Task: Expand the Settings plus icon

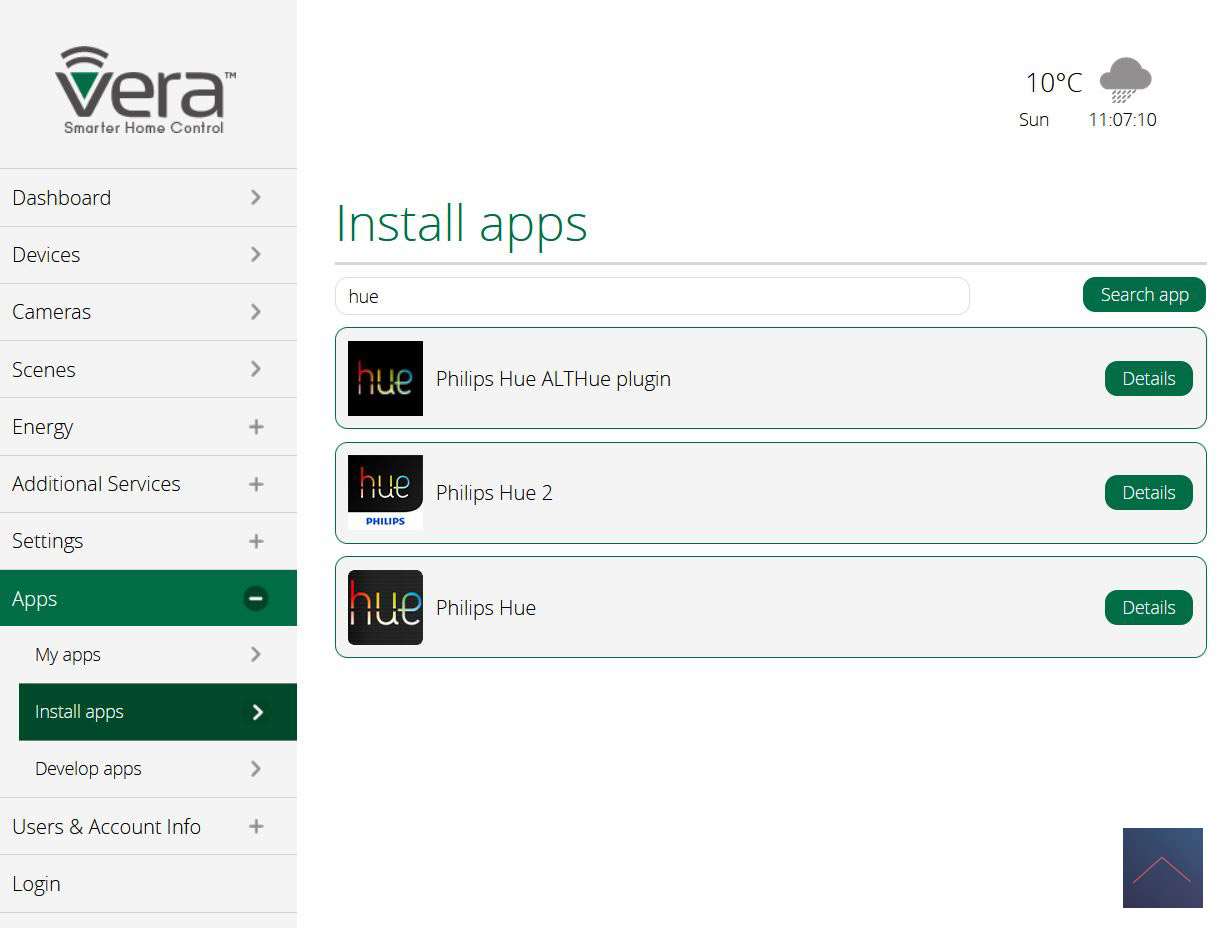Action: (256, 541)
